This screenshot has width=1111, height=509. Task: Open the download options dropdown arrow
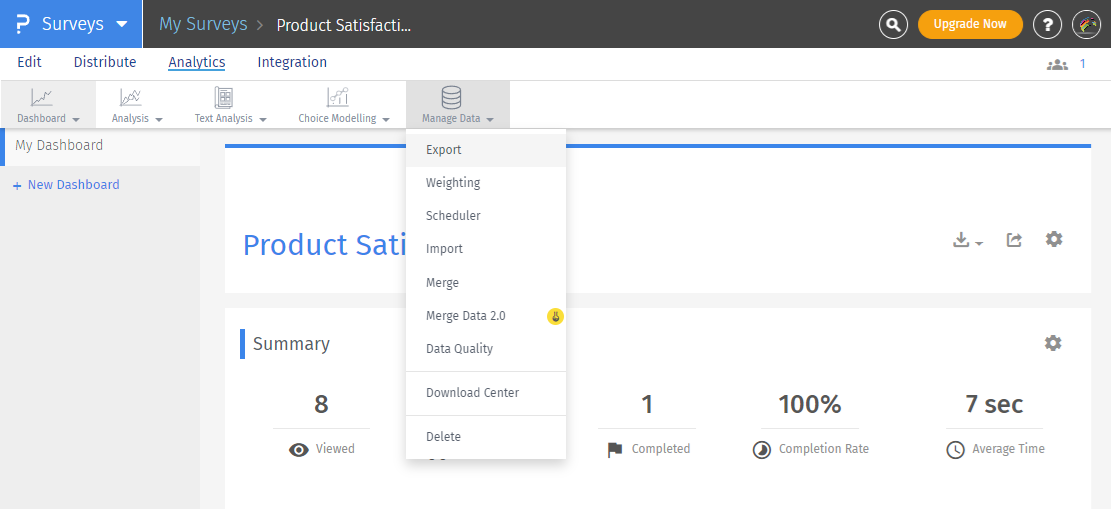(979, 243)
